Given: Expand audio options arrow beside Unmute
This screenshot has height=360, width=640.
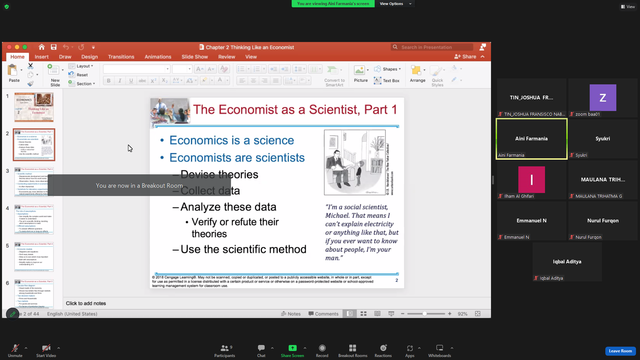Looking at the screenshot, I should click(26, 348).
